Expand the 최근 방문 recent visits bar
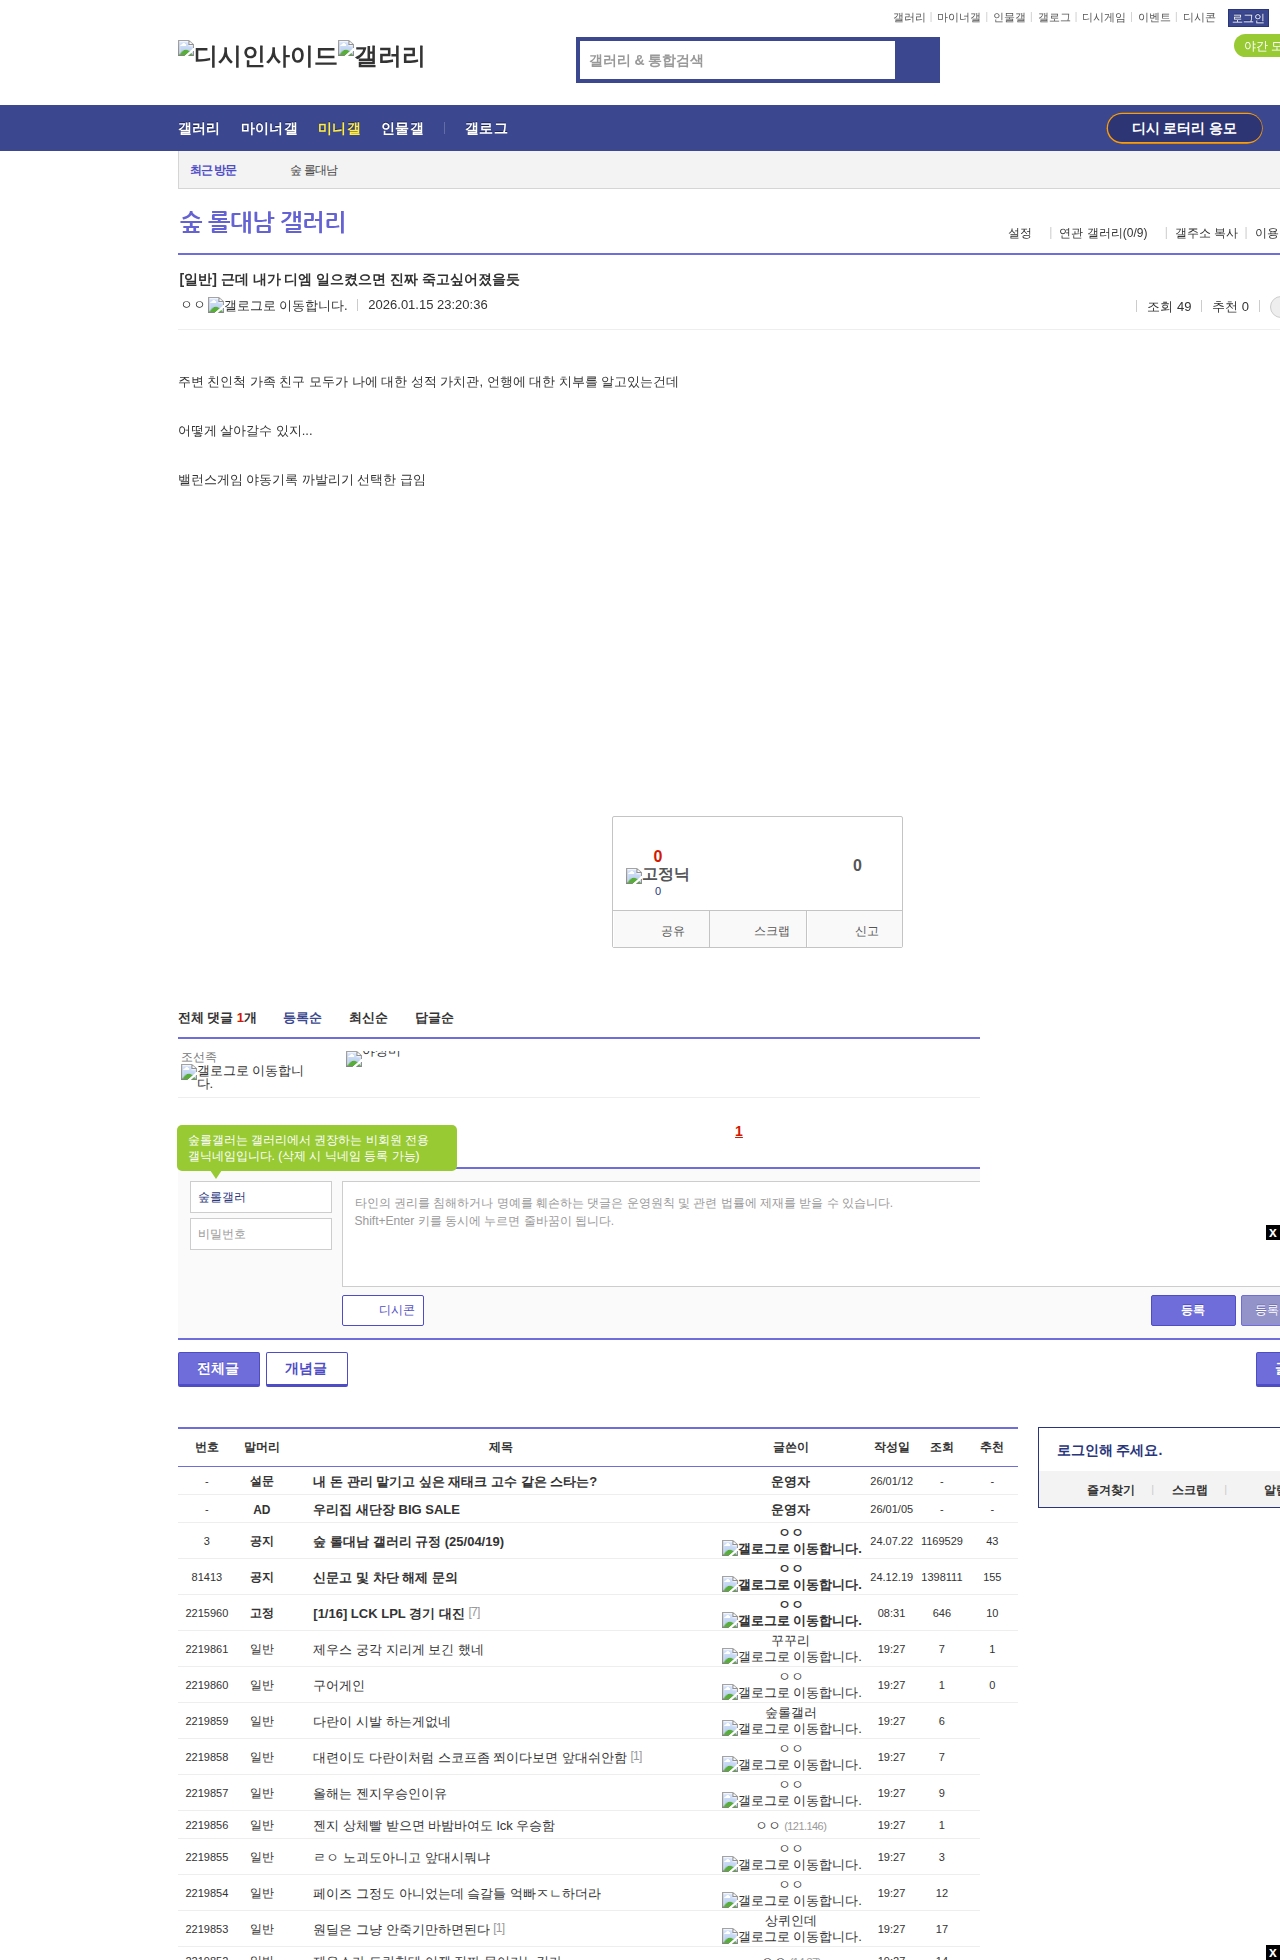The height and width of the screenshot is (1960, 1280). tap(213, 170)
